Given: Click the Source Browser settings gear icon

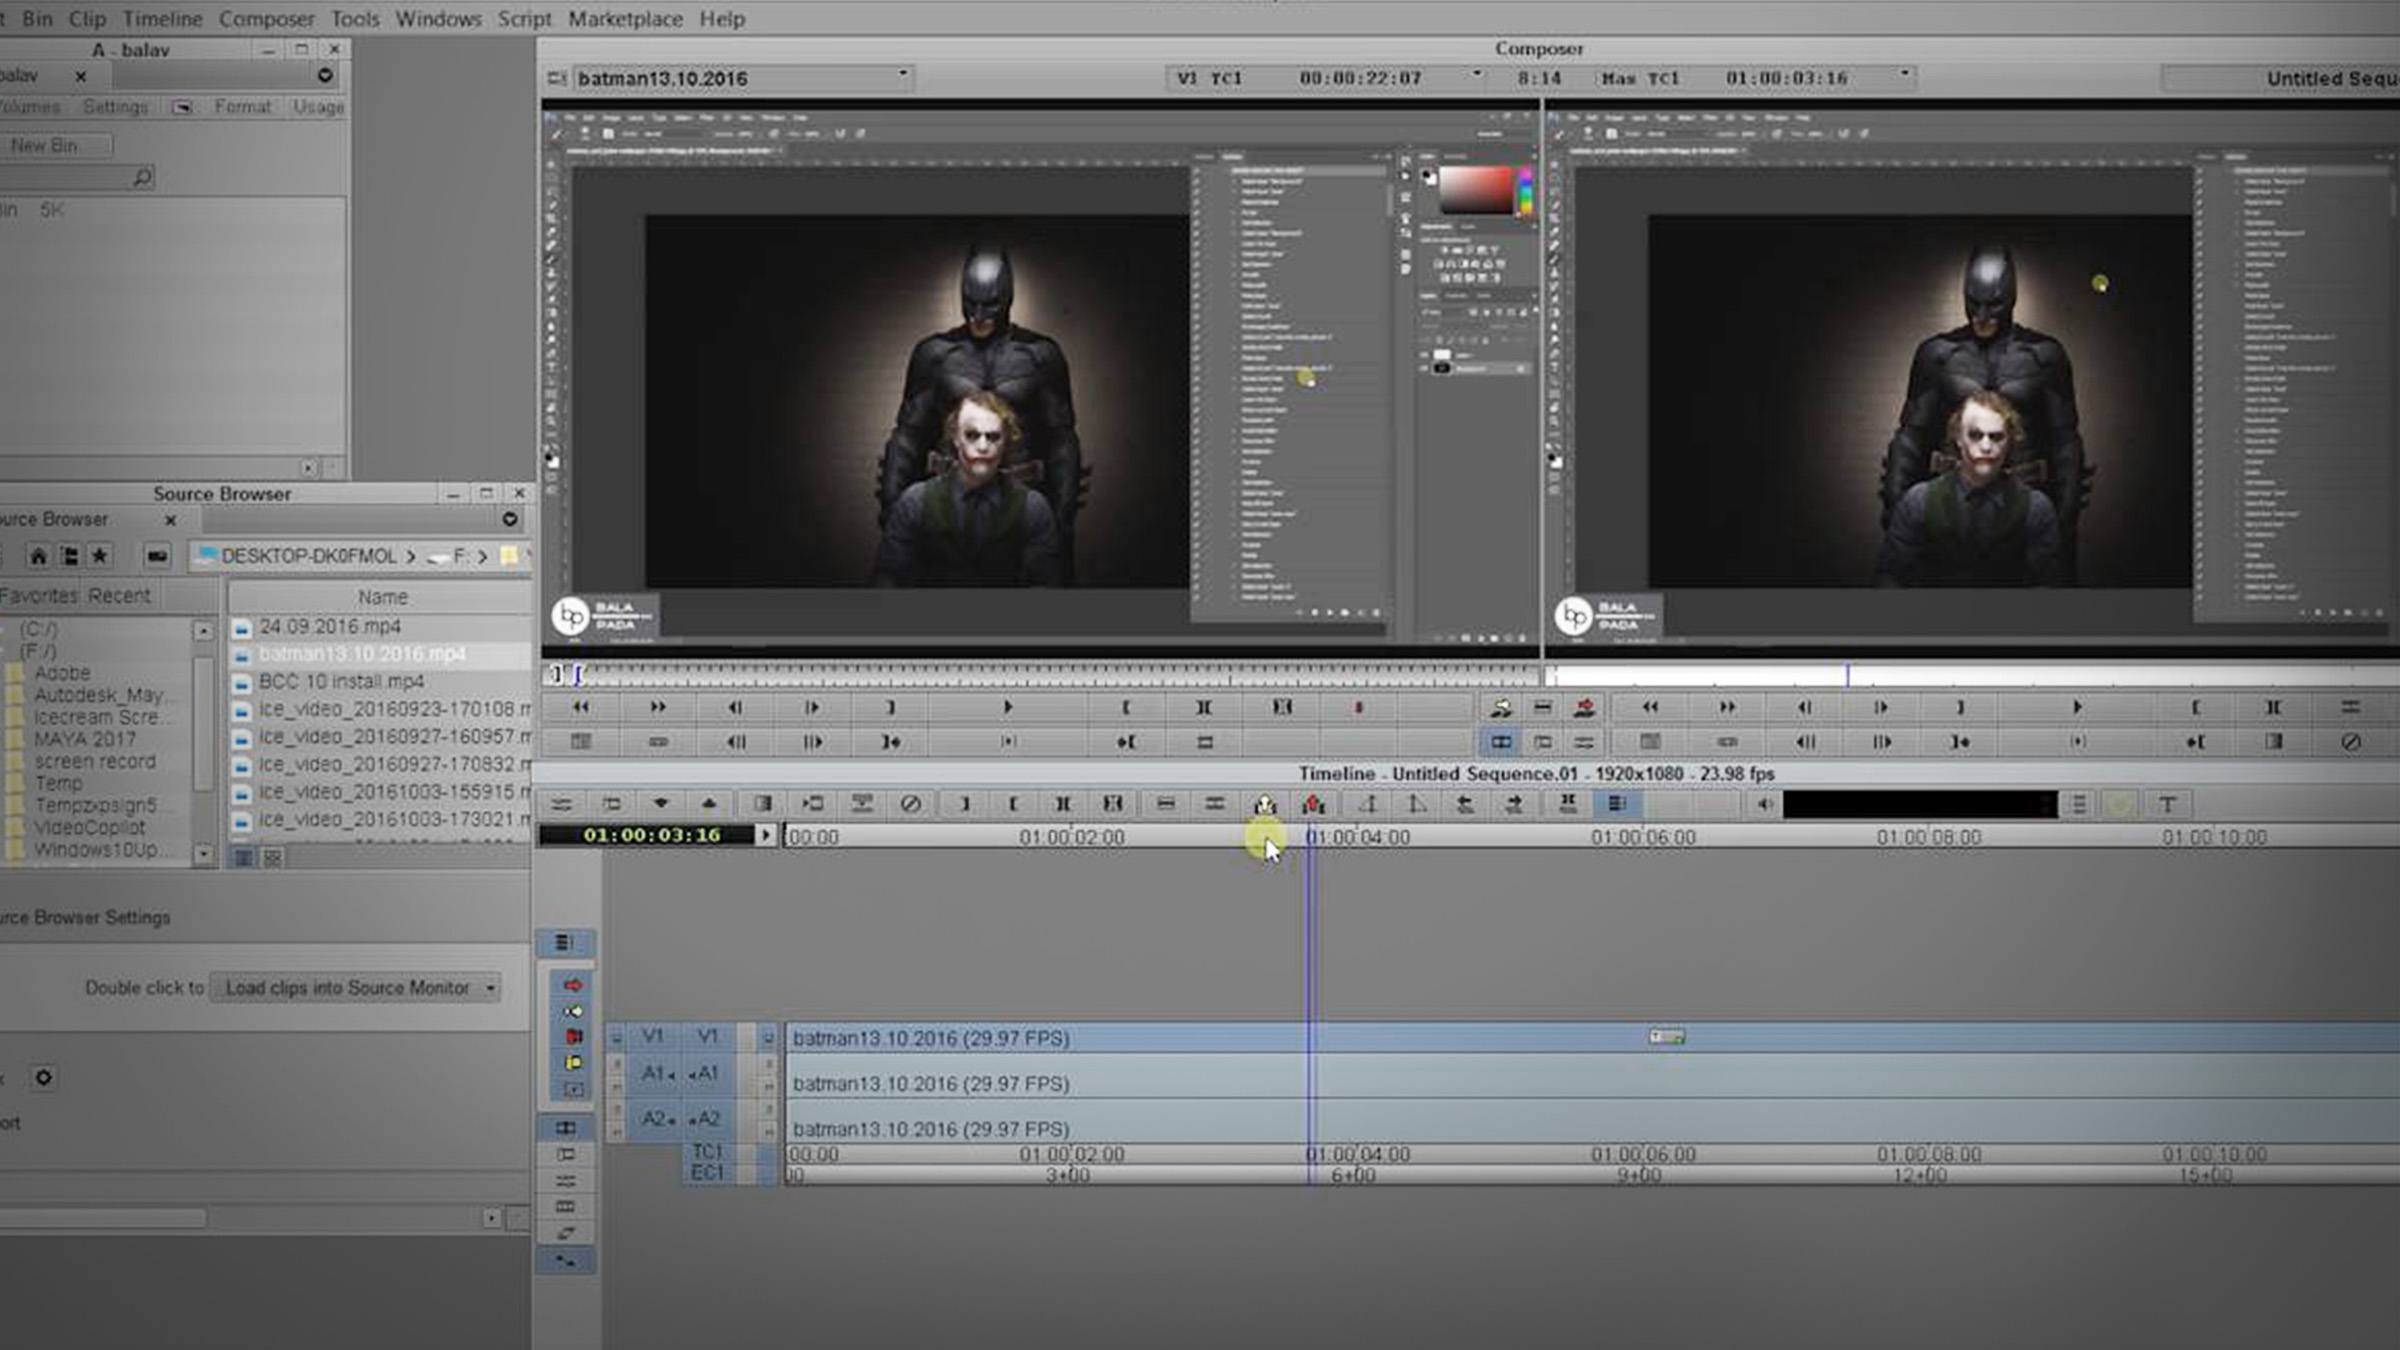Looking at the screenshot, I should [43, 1078].
